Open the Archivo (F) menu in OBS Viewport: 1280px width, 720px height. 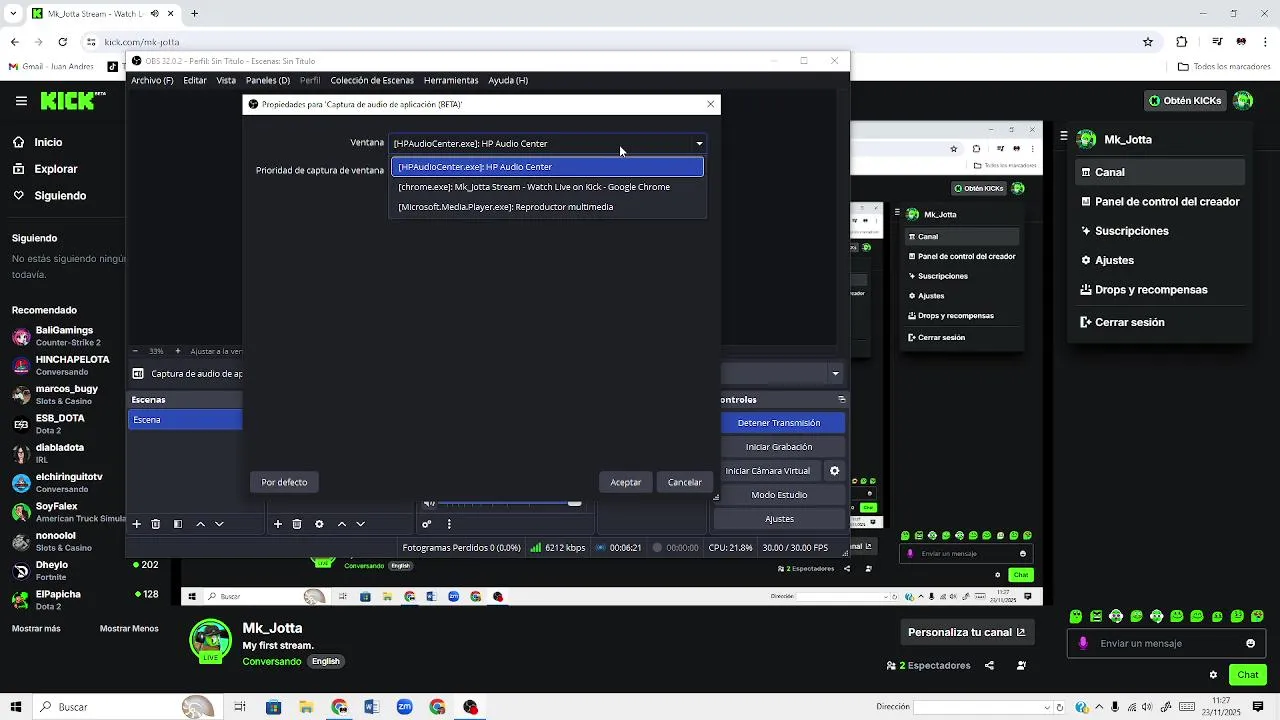(x=152, y=80)
